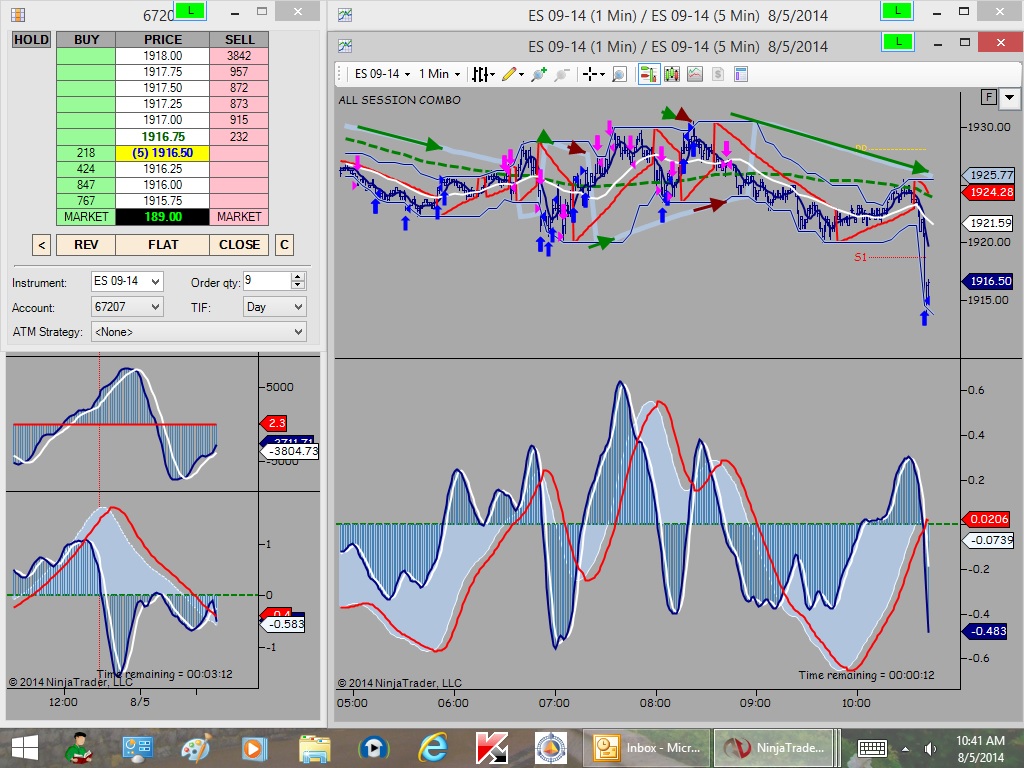Click the REV button
The image size is (1024, 768).
pyautogui.click(x=86, y=245)
